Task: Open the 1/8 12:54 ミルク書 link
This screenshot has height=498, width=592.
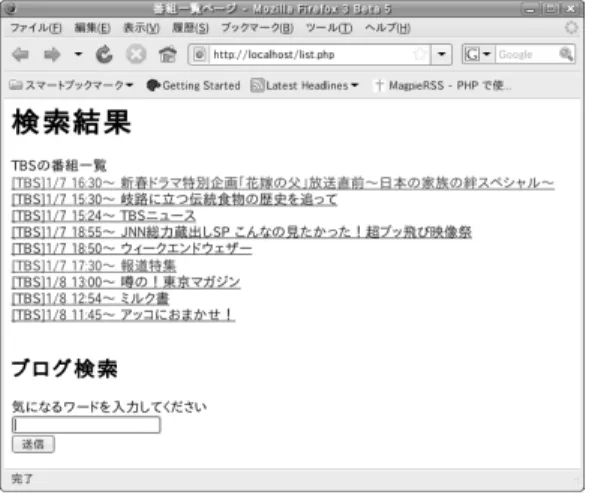Action: click(x=90, y=299)
